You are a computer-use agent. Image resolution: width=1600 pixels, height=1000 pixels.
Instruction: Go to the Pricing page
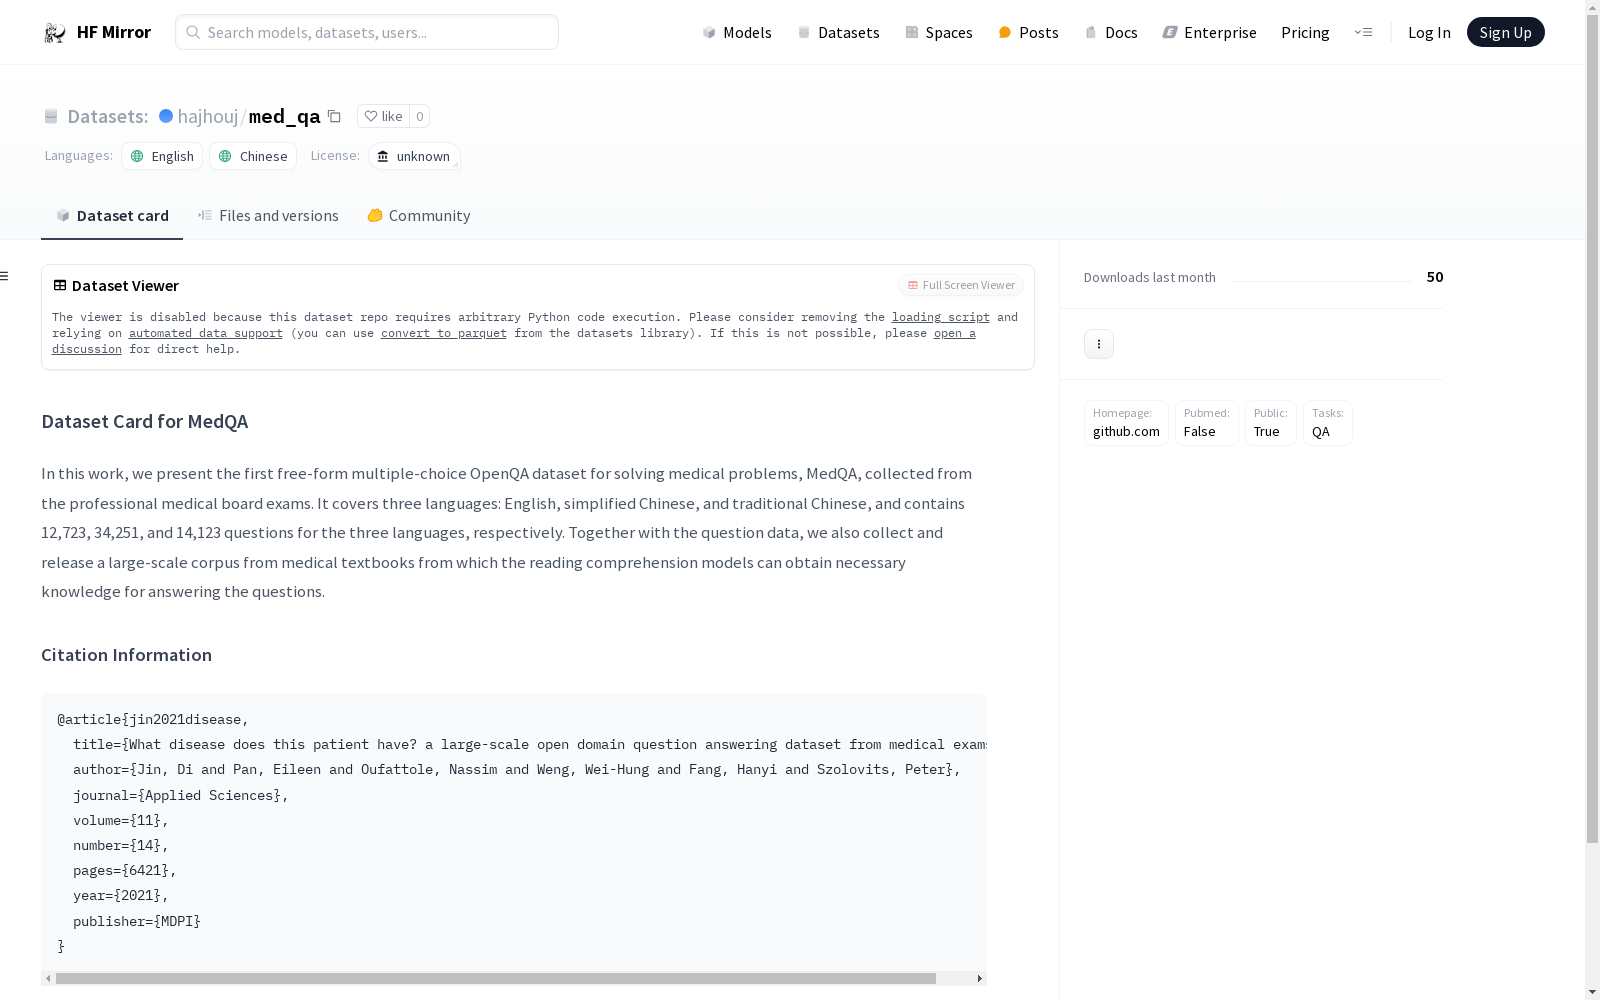tap(1305, 32)
